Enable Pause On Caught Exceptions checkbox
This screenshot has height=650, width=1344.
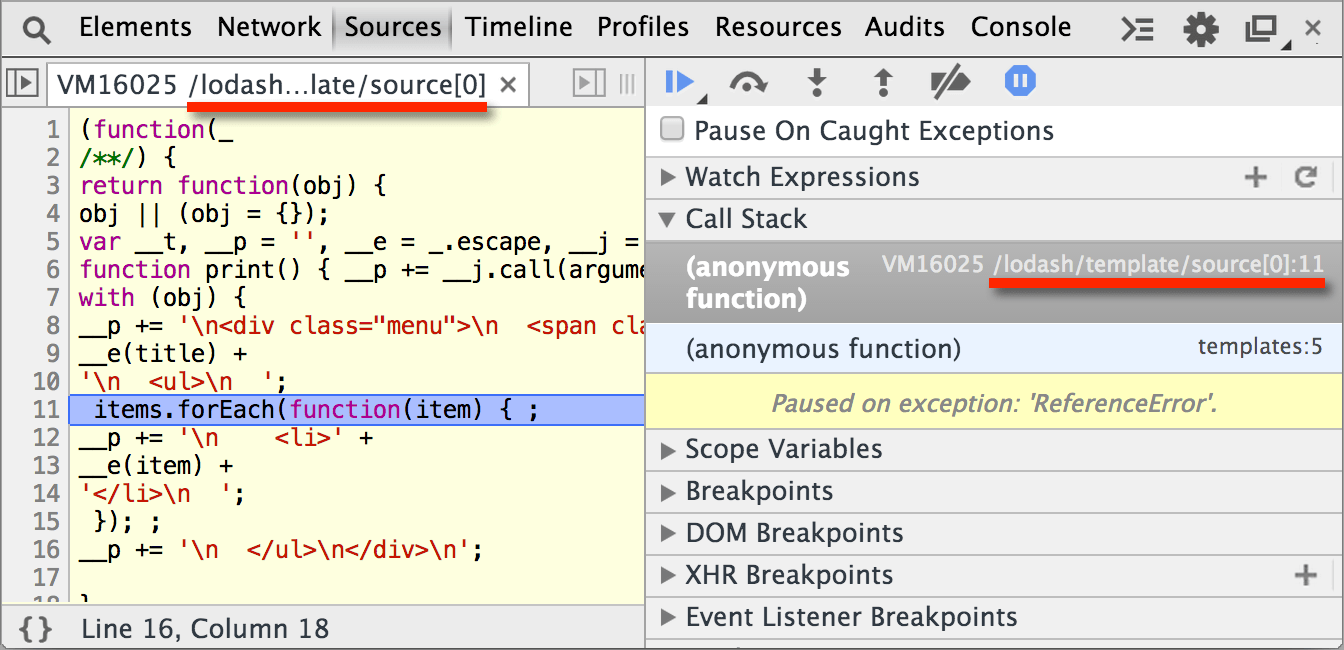pos(673,130)
